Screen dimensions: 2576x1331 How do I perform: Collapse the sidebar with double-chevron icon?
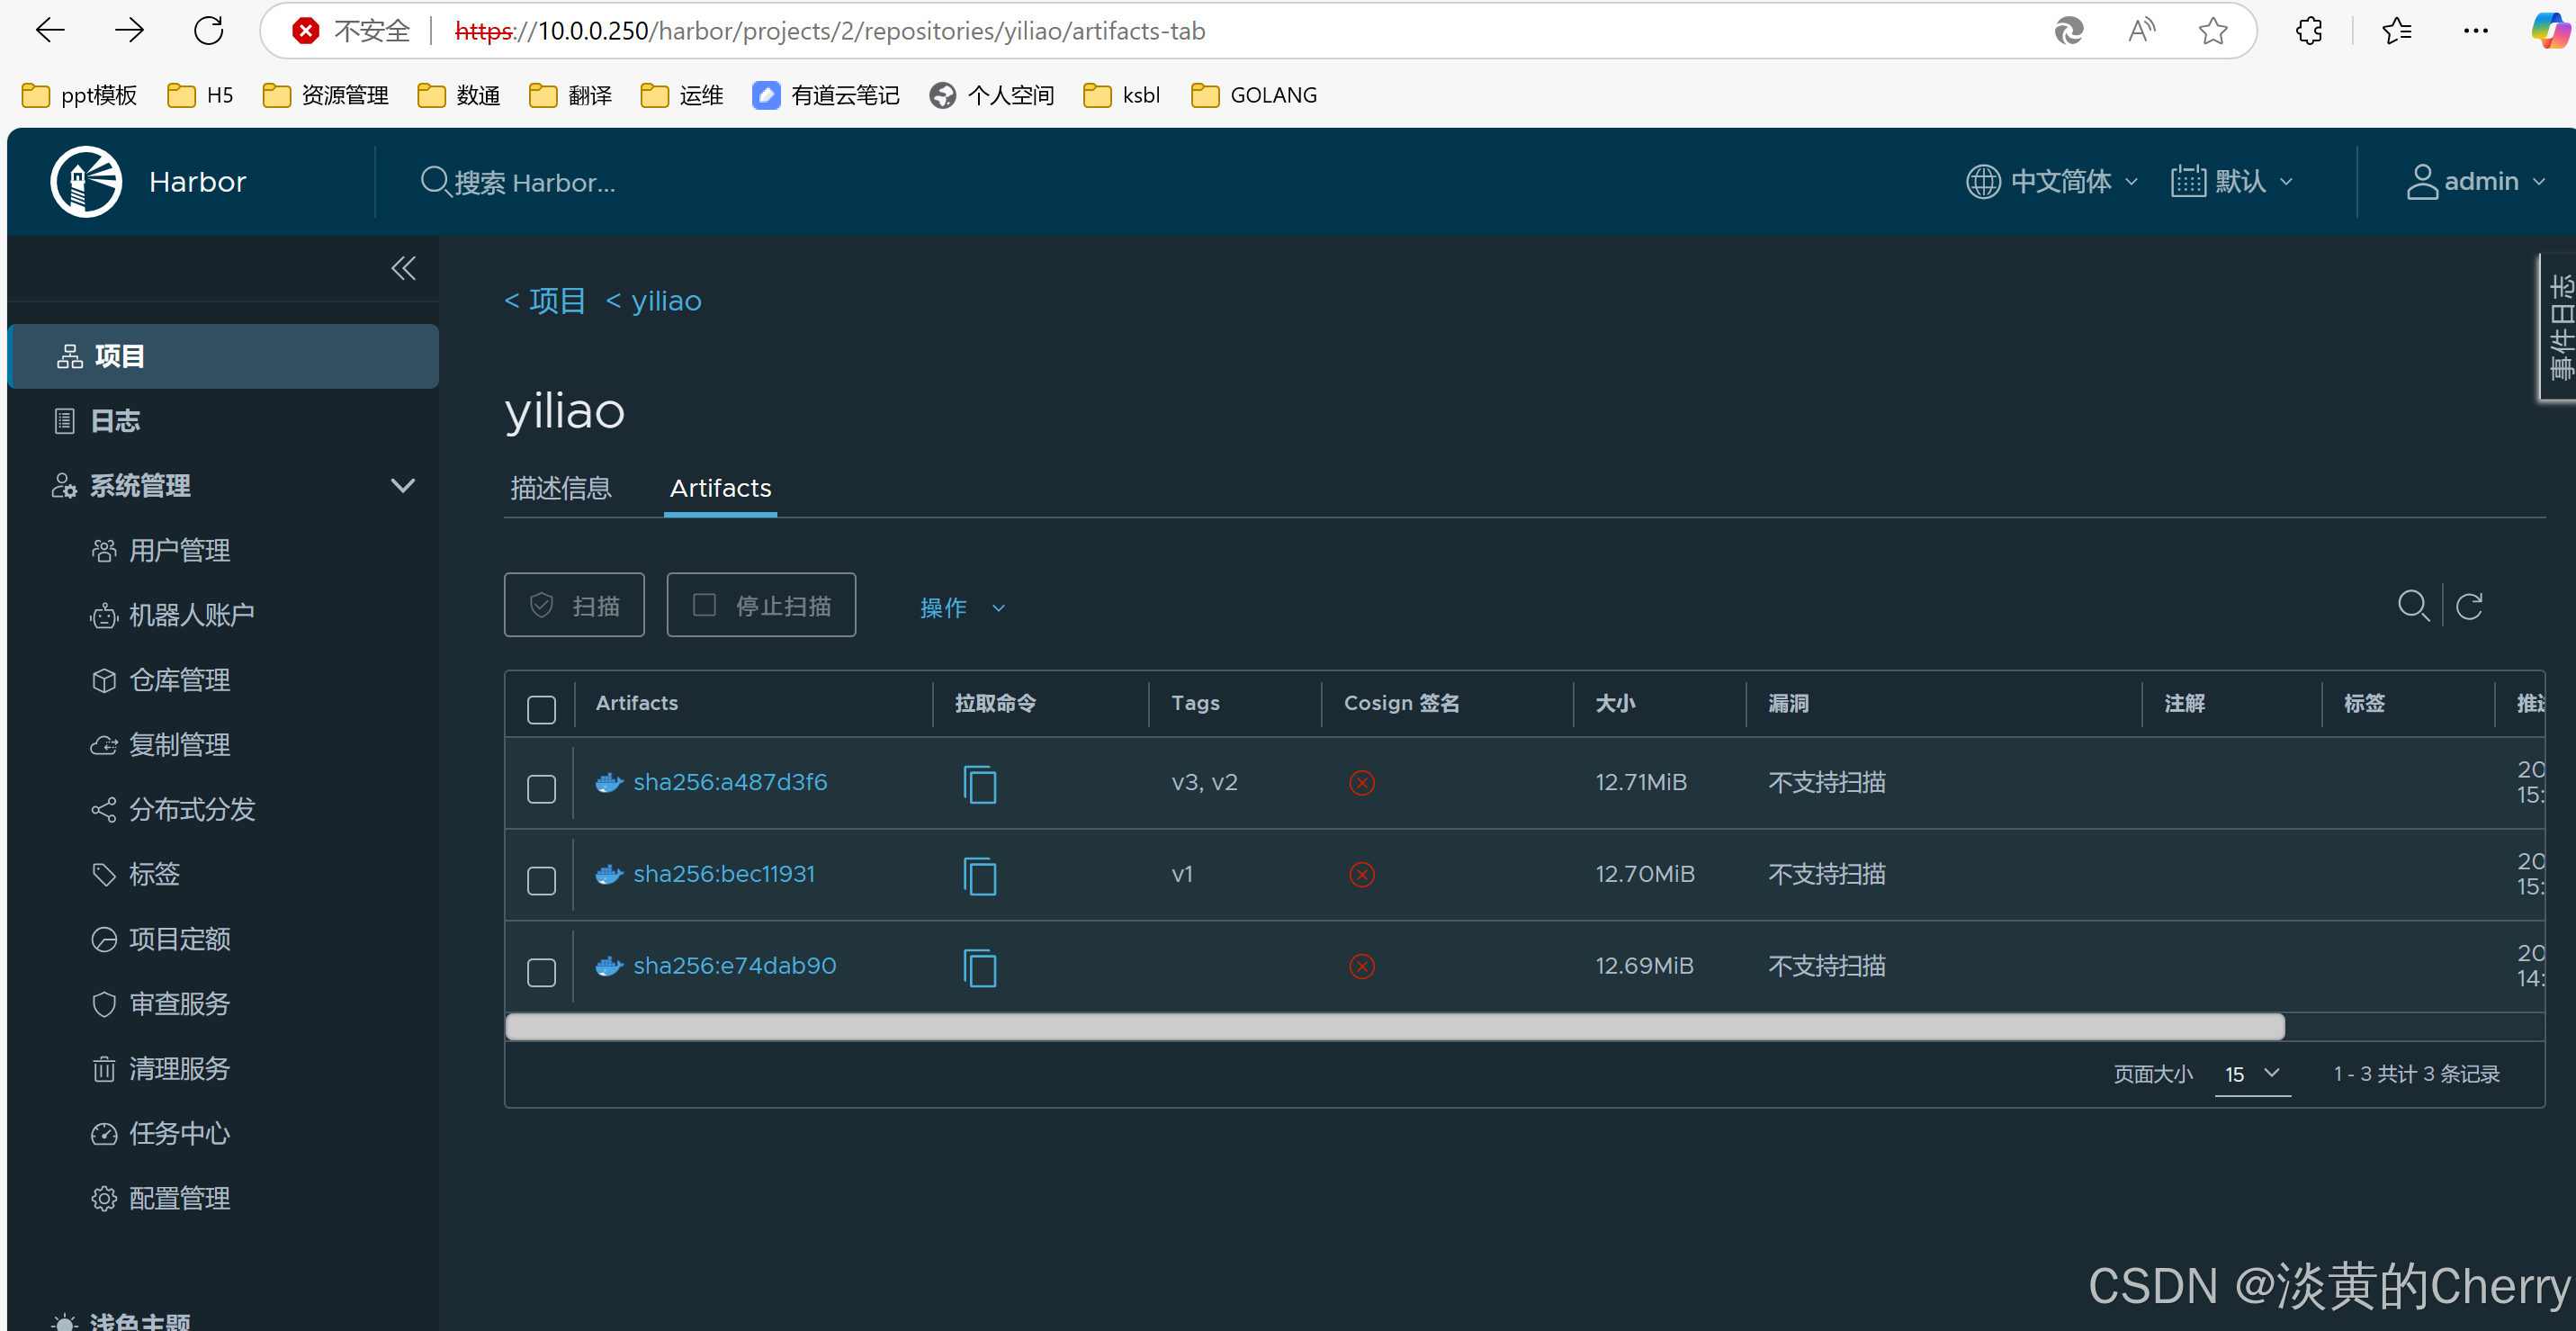pos(403,268)
